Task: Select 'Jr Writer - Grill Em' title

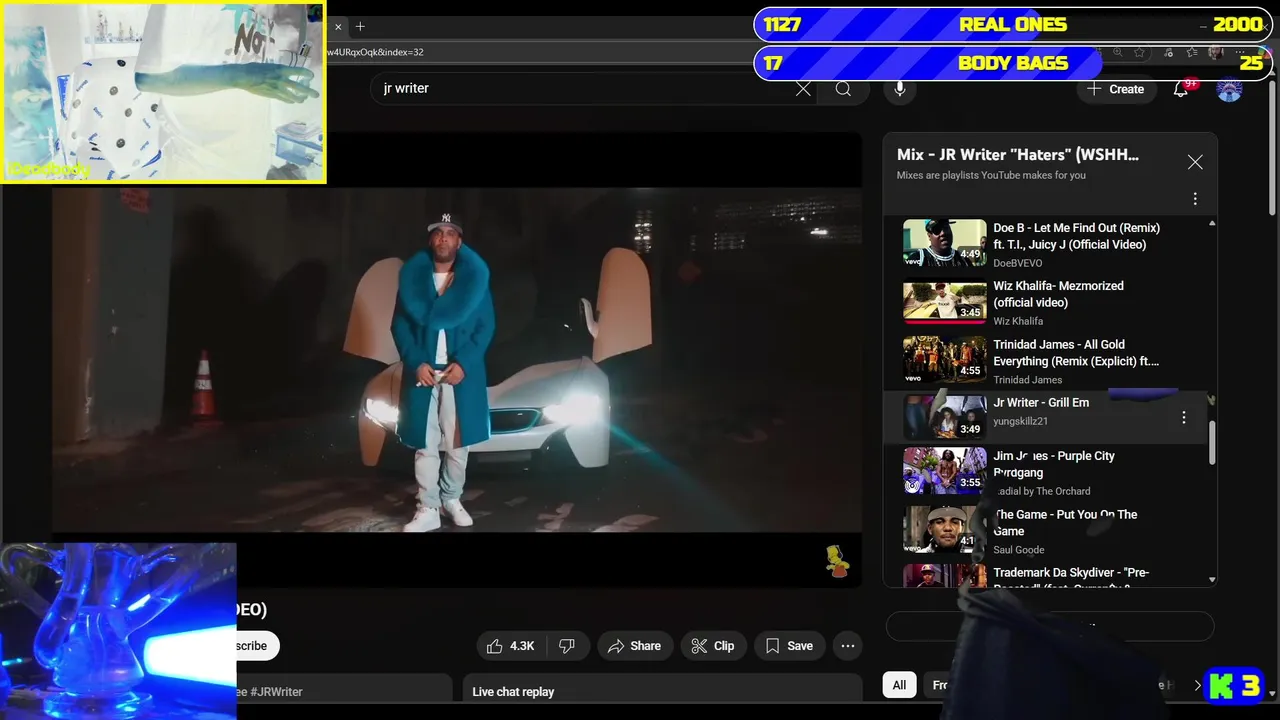Action: click(x=1041, y=403)
